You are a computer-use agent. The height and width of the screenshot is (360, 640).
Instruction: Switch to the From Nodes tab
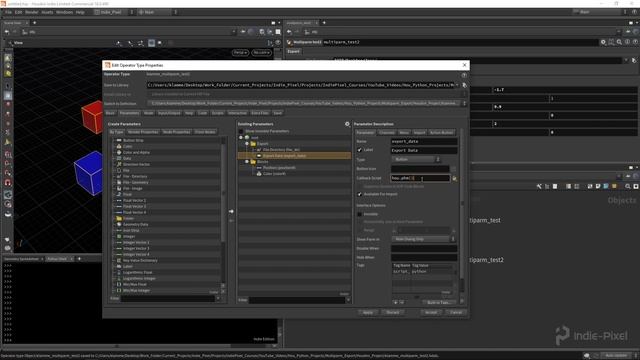(x=205, y=132)
